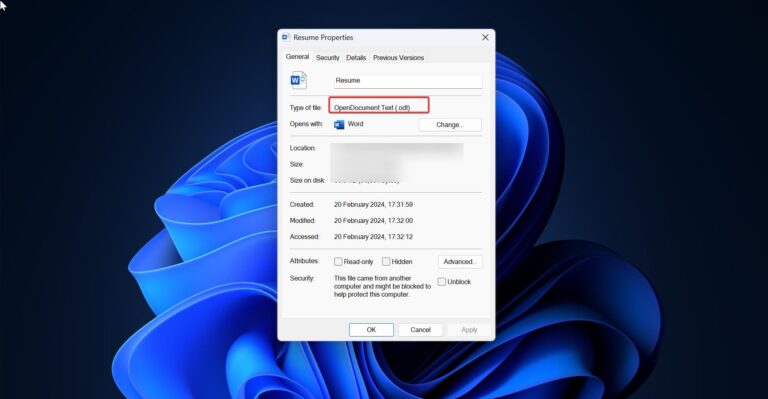Open the Details tab
The height and width of the screenshot is (399, 768).
356,58
